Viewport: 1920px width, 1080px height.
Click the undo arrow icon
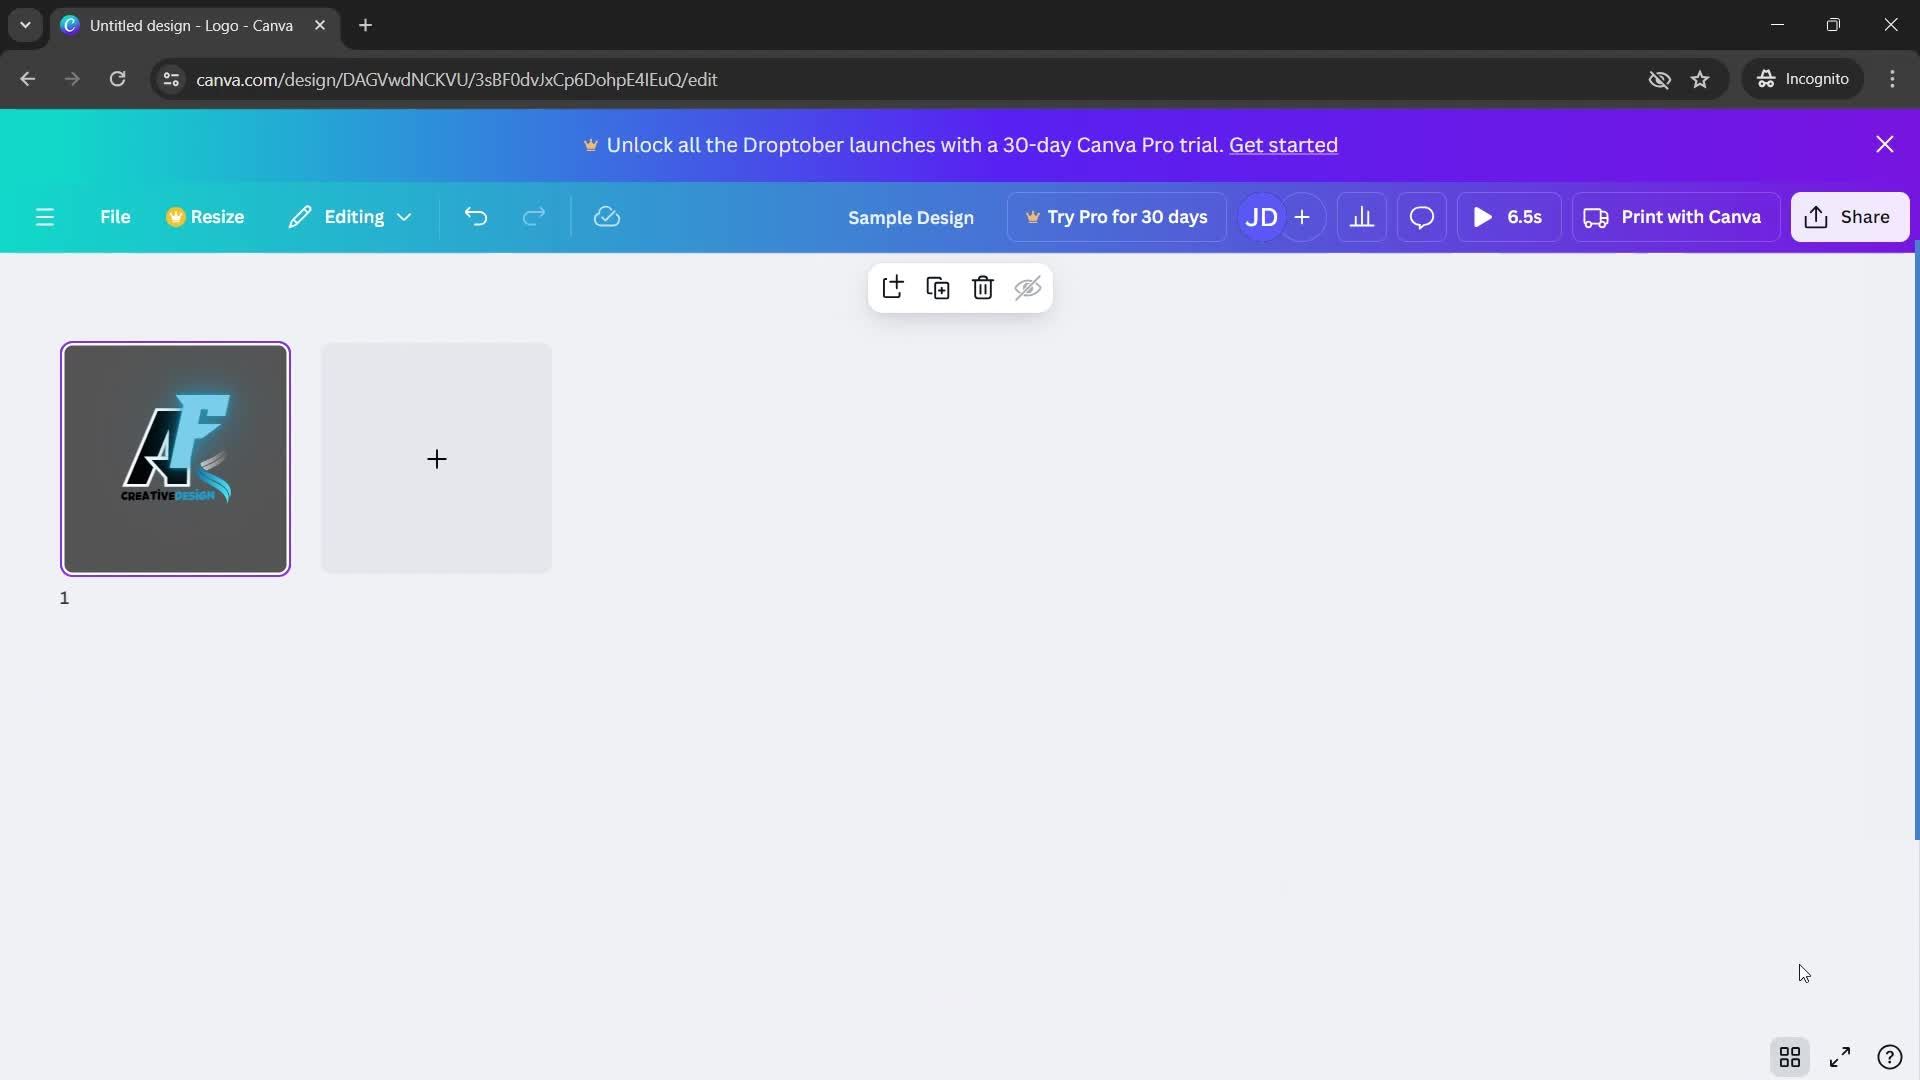point(475,216)
